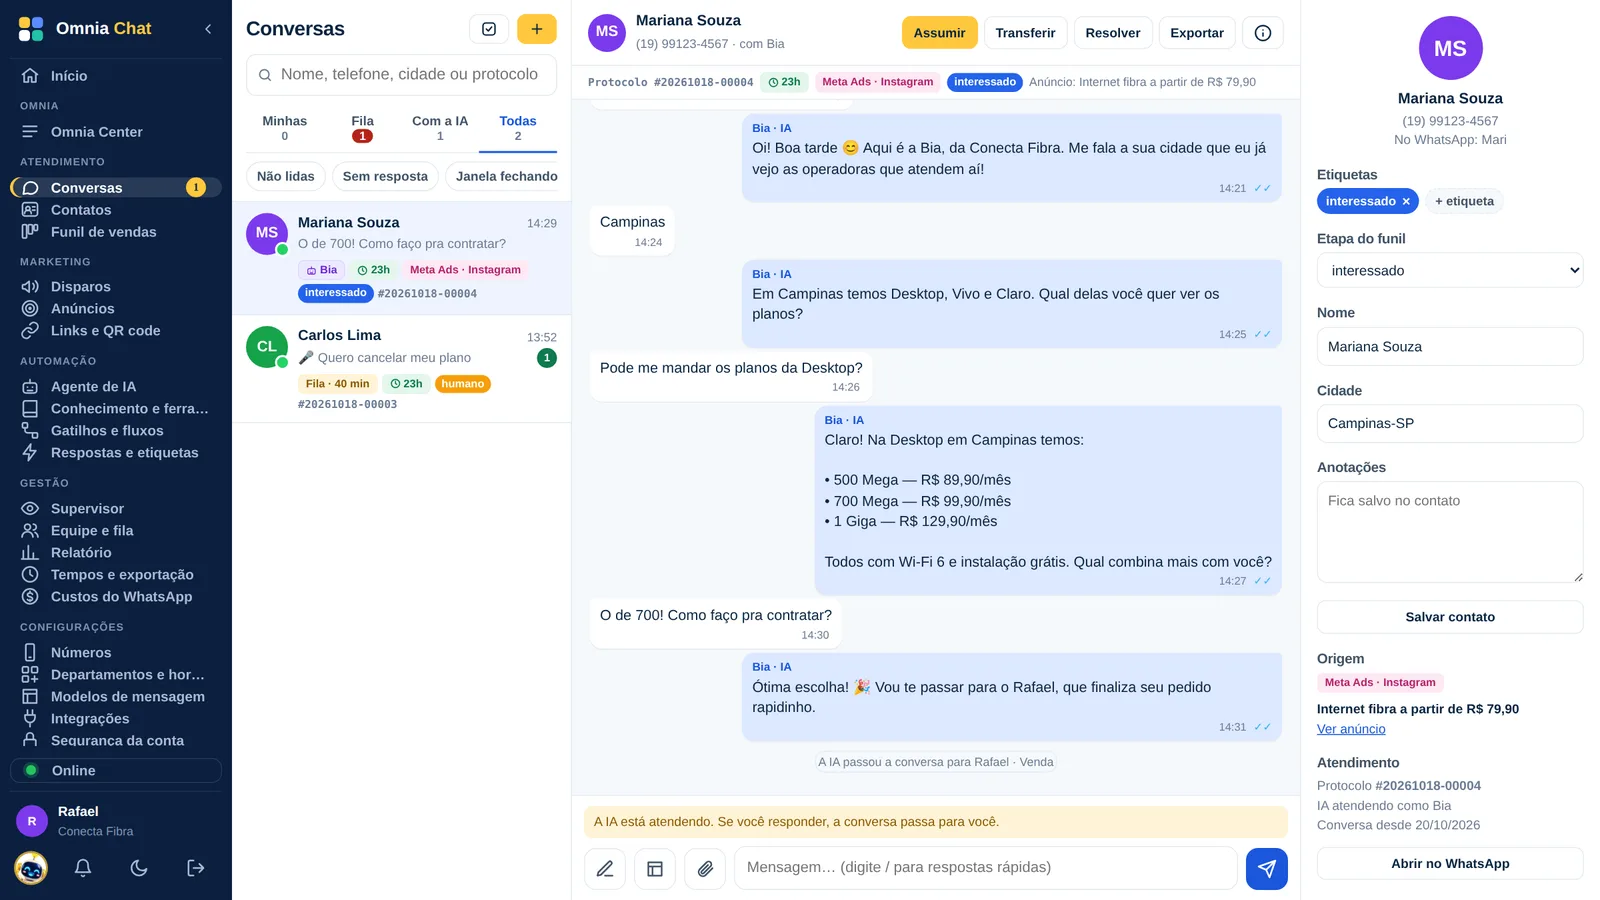1600x900 pixels.
Task: Click the assistant avatar icon in footer
Action: pyautogui.click(x=31, y=868)
